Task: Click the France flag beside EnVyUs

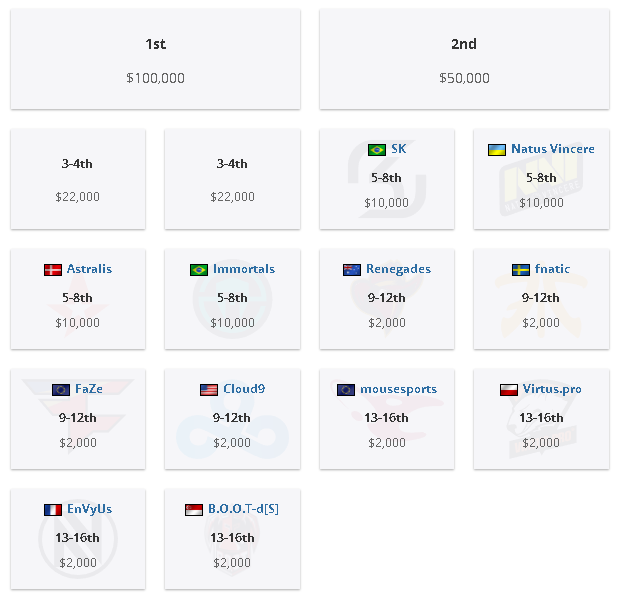Action: coord(53,510)
